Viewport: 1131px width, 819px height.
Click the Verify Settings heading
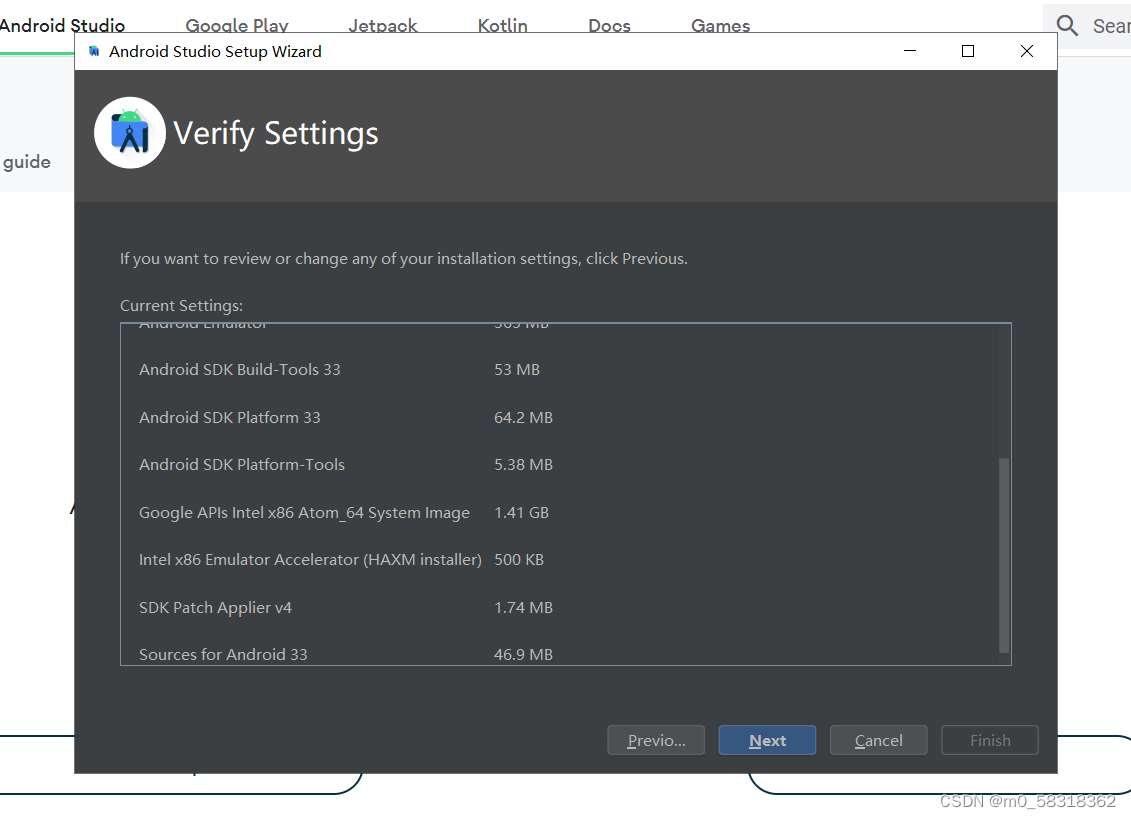276,133
